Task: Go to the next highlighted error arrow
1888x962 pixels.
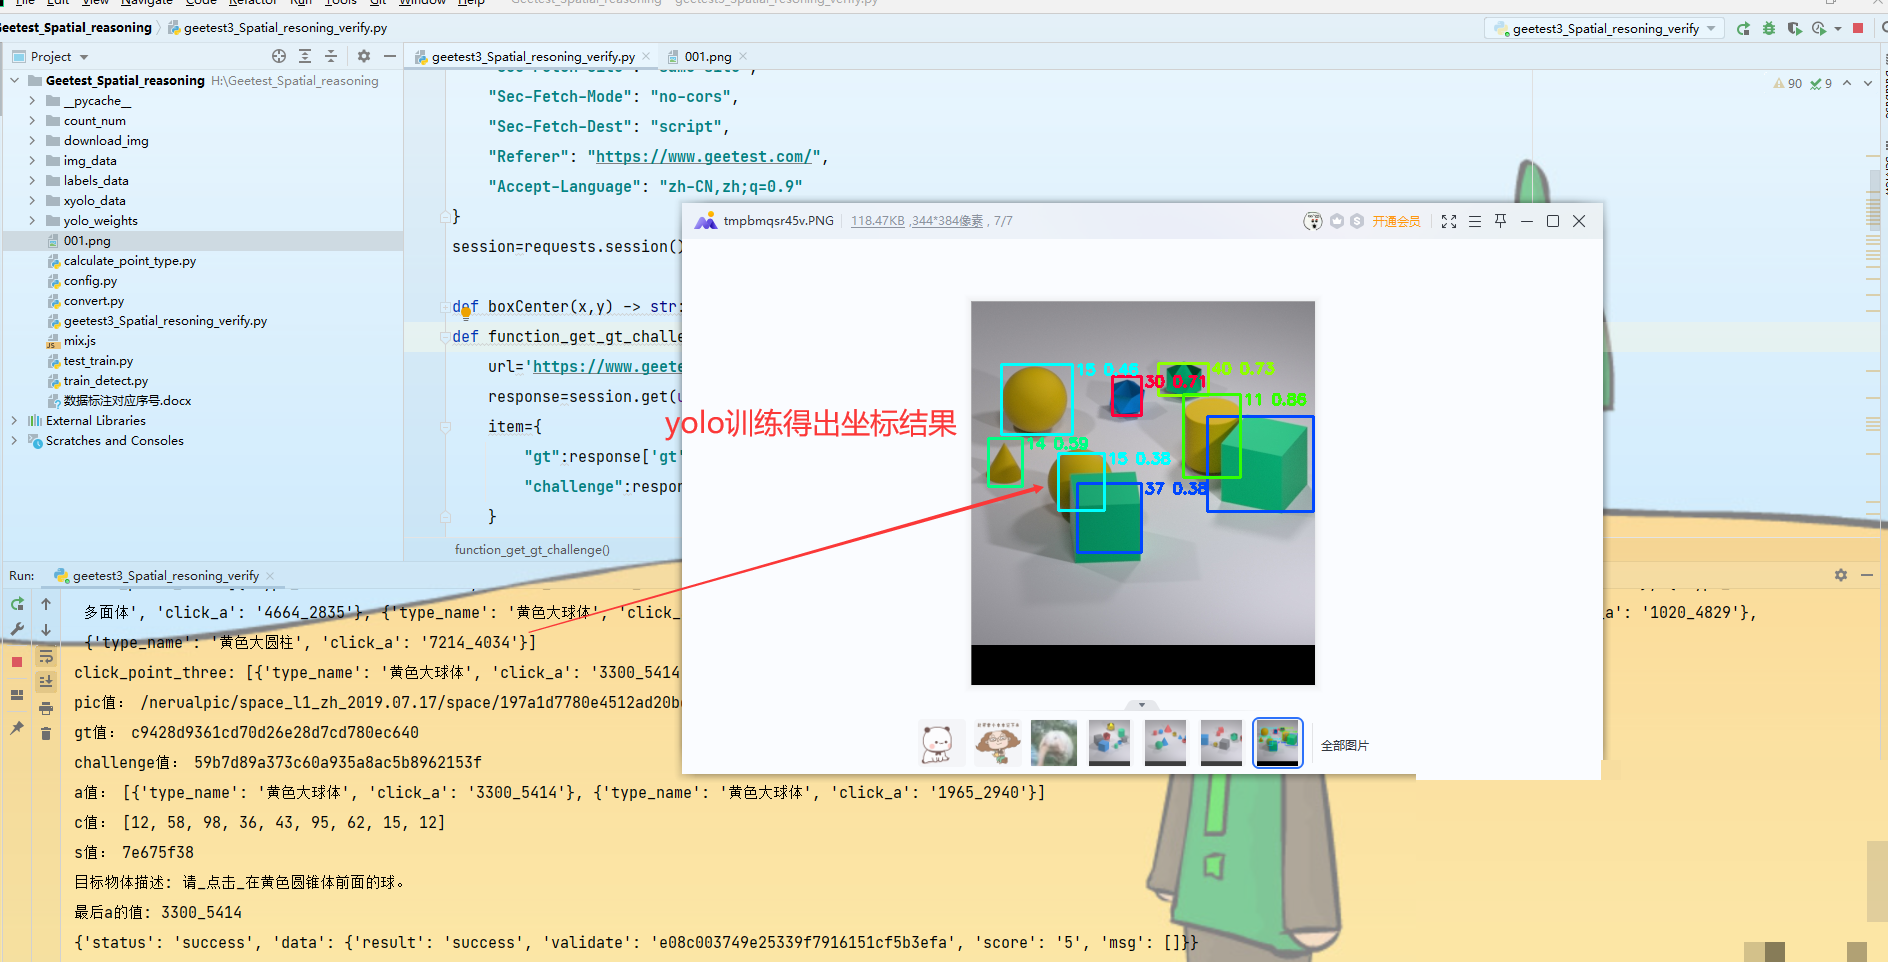Action: pos(1867,83)
